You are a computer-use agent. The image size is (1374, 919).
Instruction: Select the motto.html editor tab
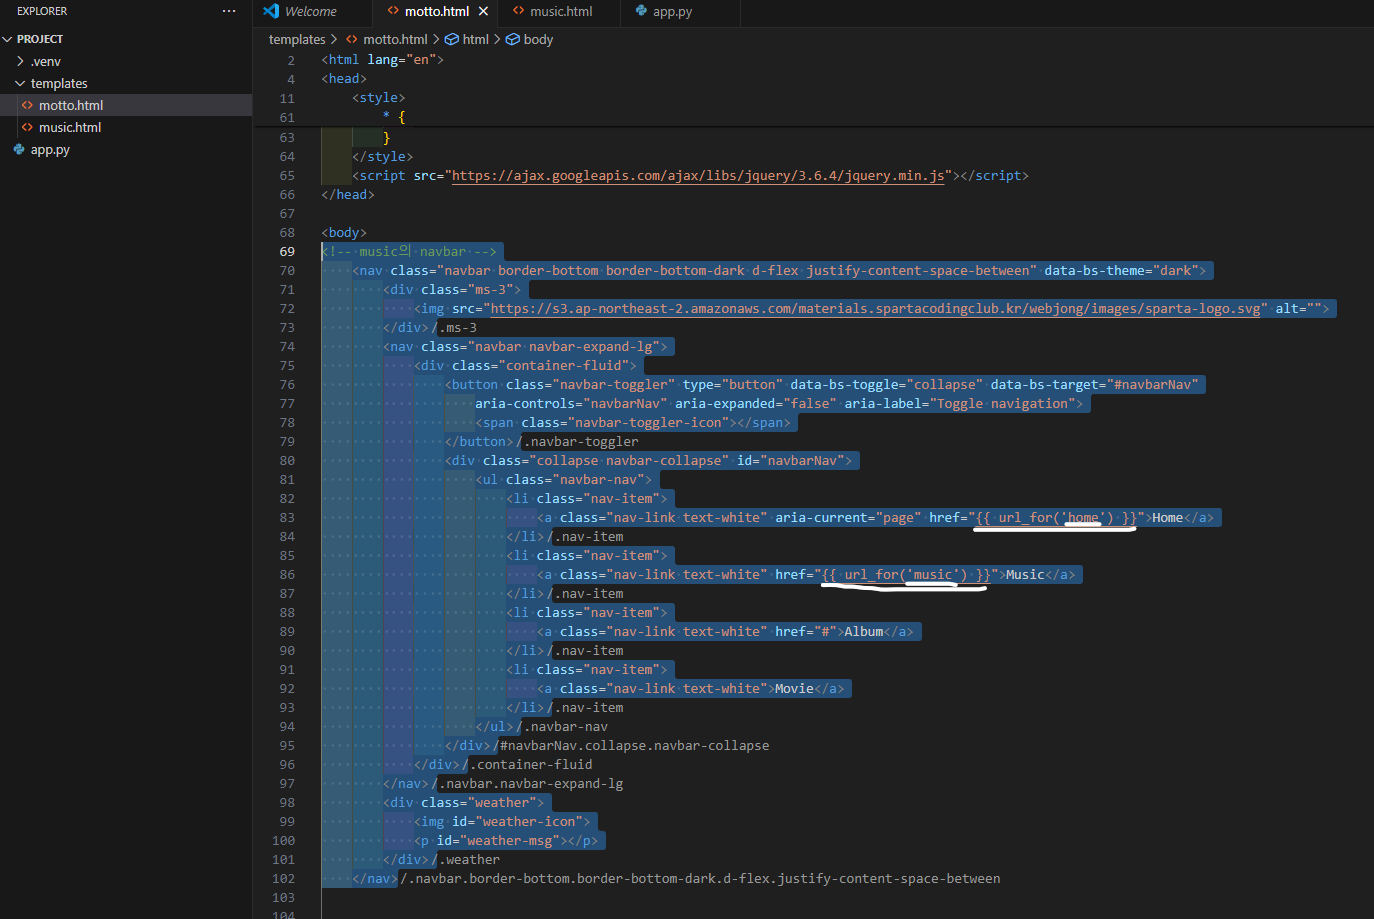(436, 12)
